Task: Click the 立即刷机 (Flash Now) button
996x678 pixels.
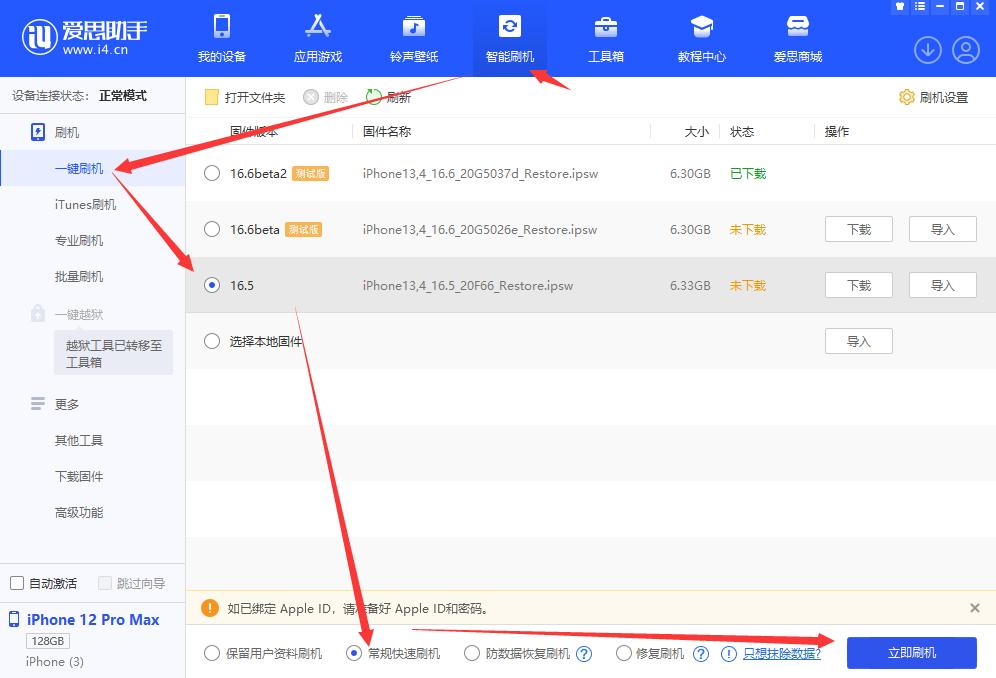Action: pyautogui.click(x=911, y=652)
